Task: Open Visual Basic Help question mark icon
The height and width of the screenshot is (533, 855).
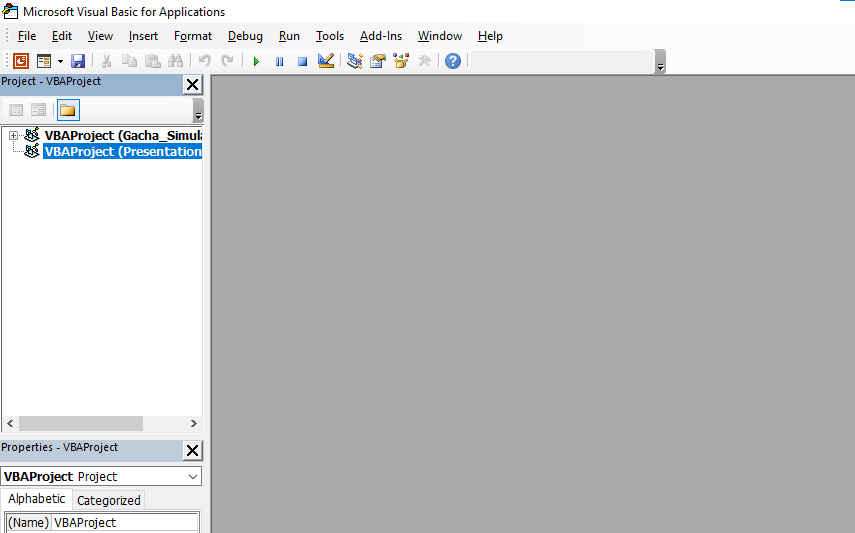Action: 453,61
